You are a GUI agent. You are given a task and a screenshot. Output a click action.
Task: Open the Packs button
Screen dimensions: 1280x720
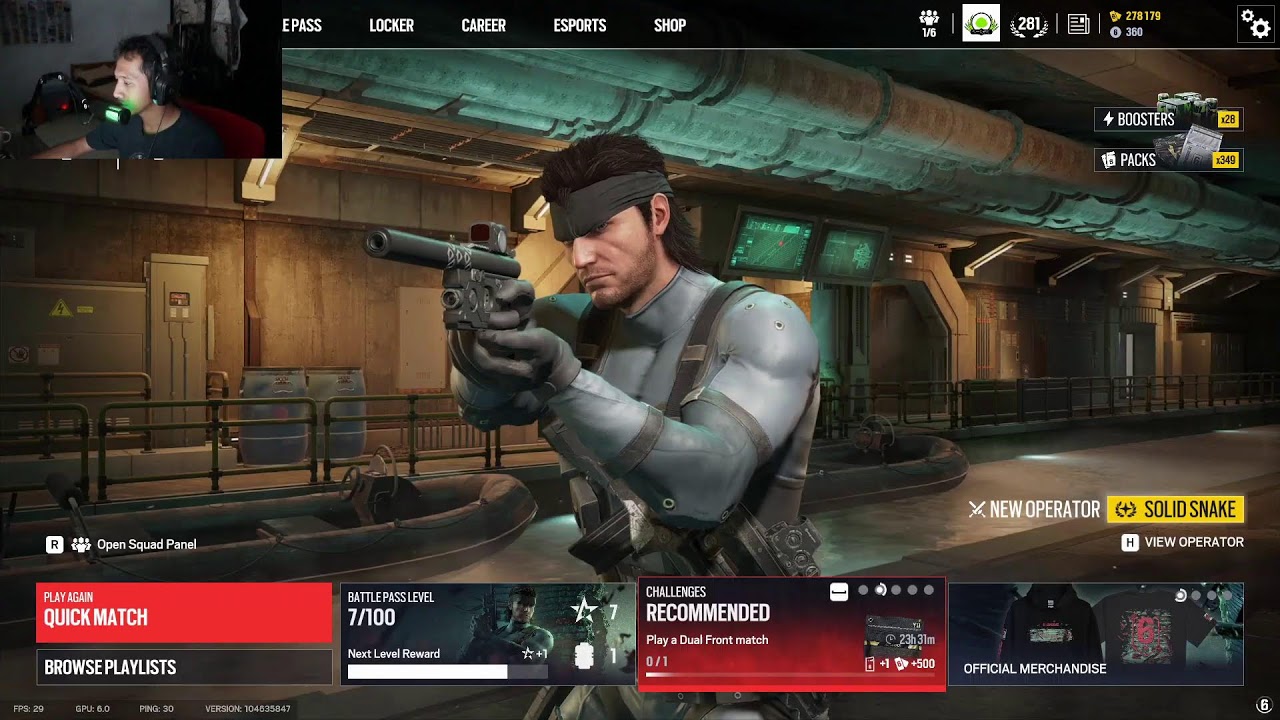pyautogui.click(x=1168, y=160)
